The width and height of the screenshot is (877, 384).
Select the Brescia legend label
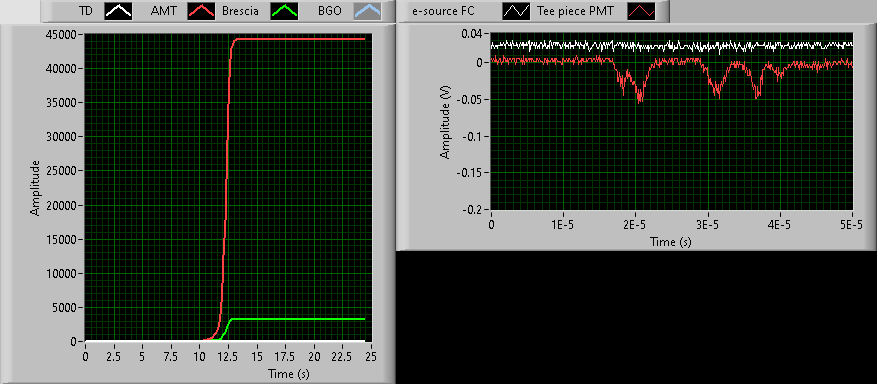(x=240, y=11)
